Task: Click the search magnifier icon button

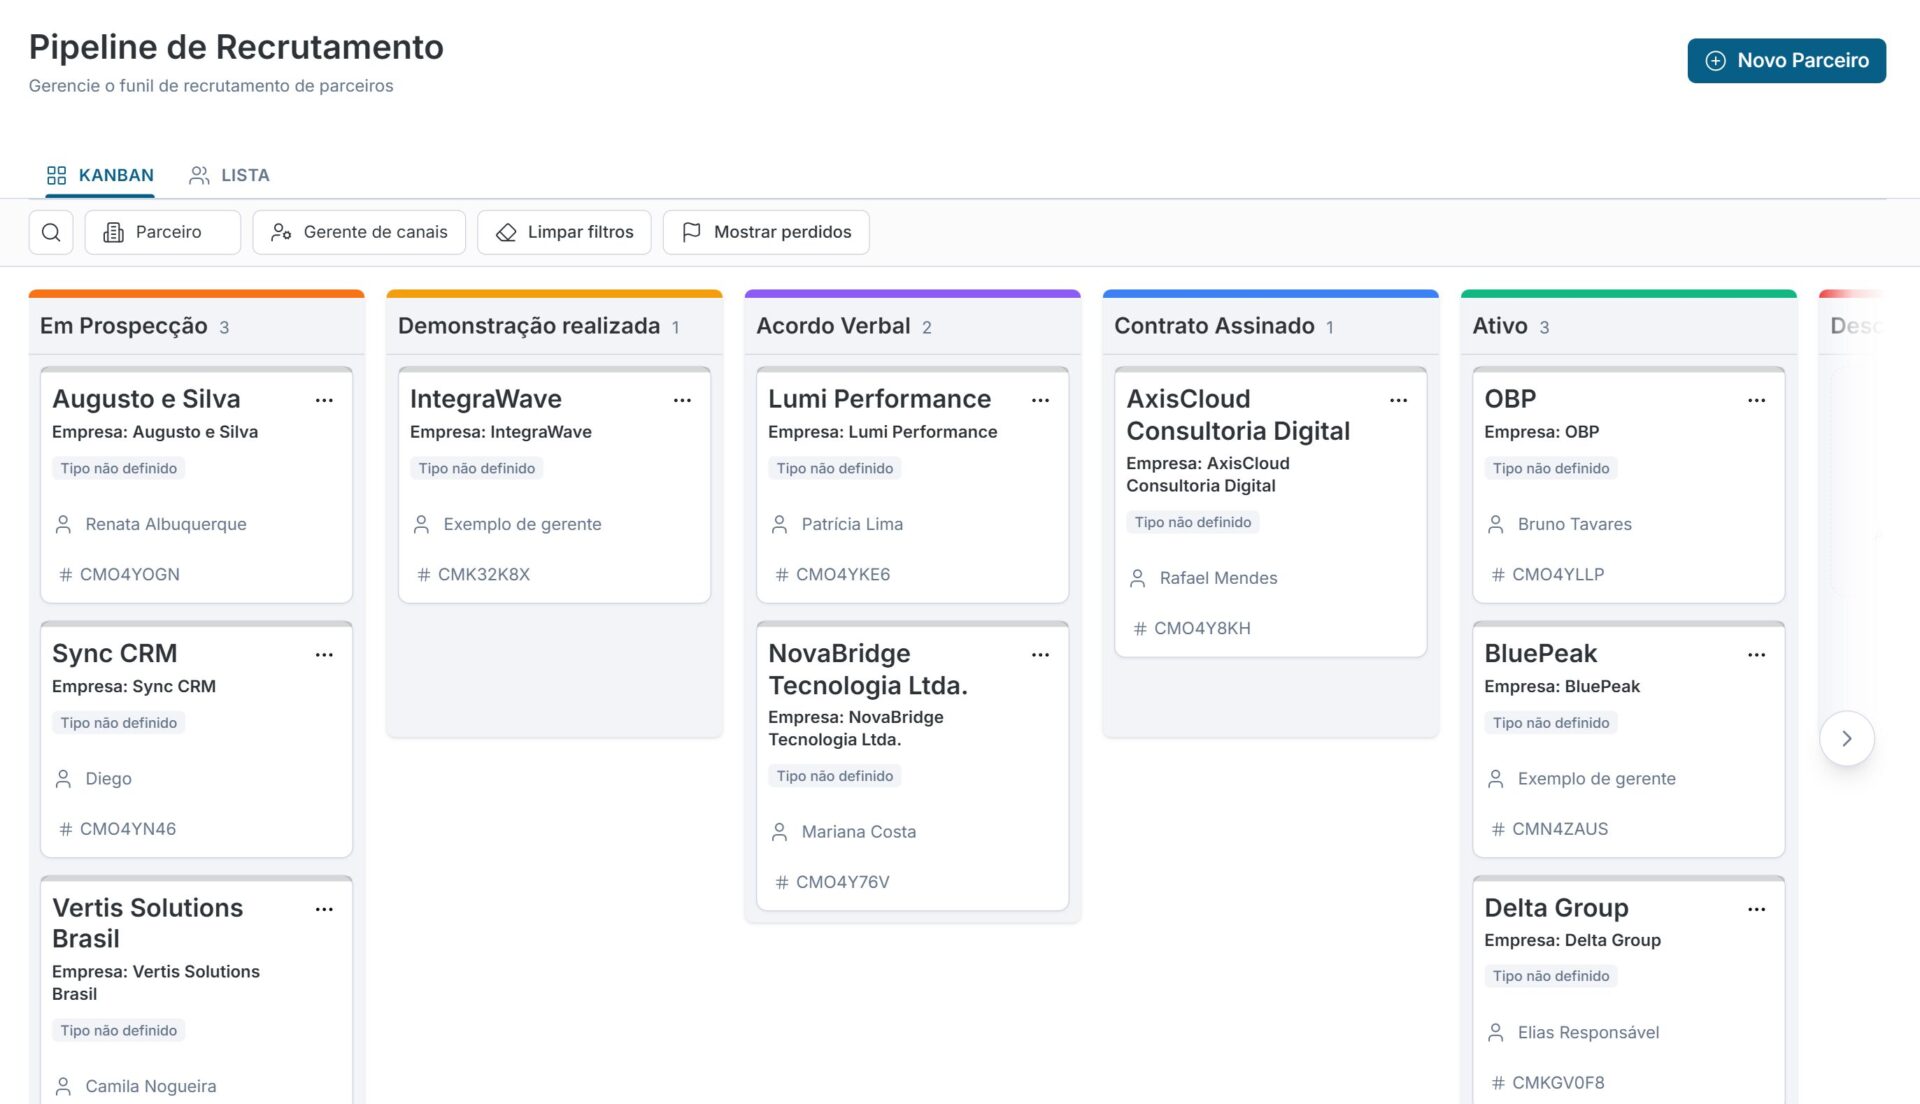Action: pyautogui.click(x=51, y=232)
